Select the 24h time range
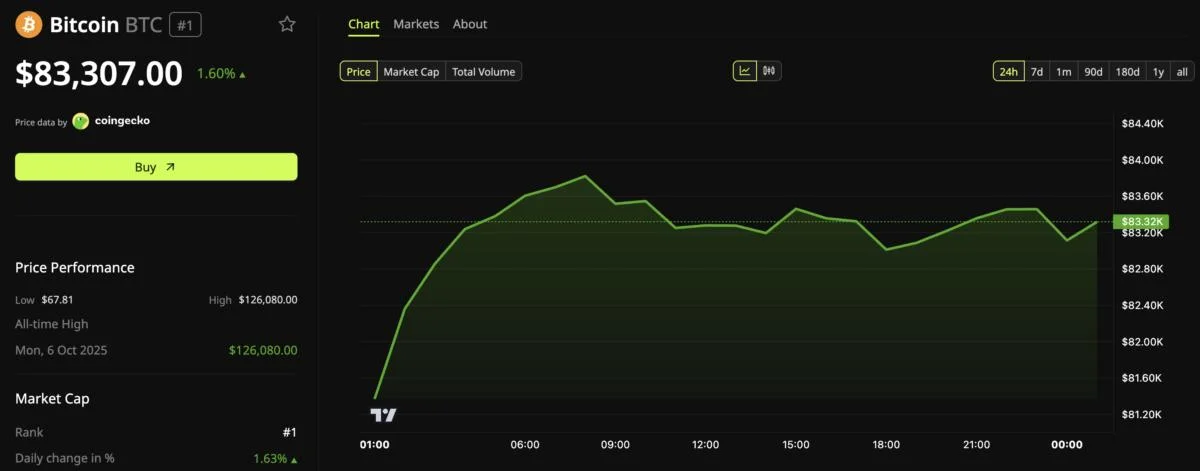The height and width of the screenshot is (471, 1200). coord(1009,71)
